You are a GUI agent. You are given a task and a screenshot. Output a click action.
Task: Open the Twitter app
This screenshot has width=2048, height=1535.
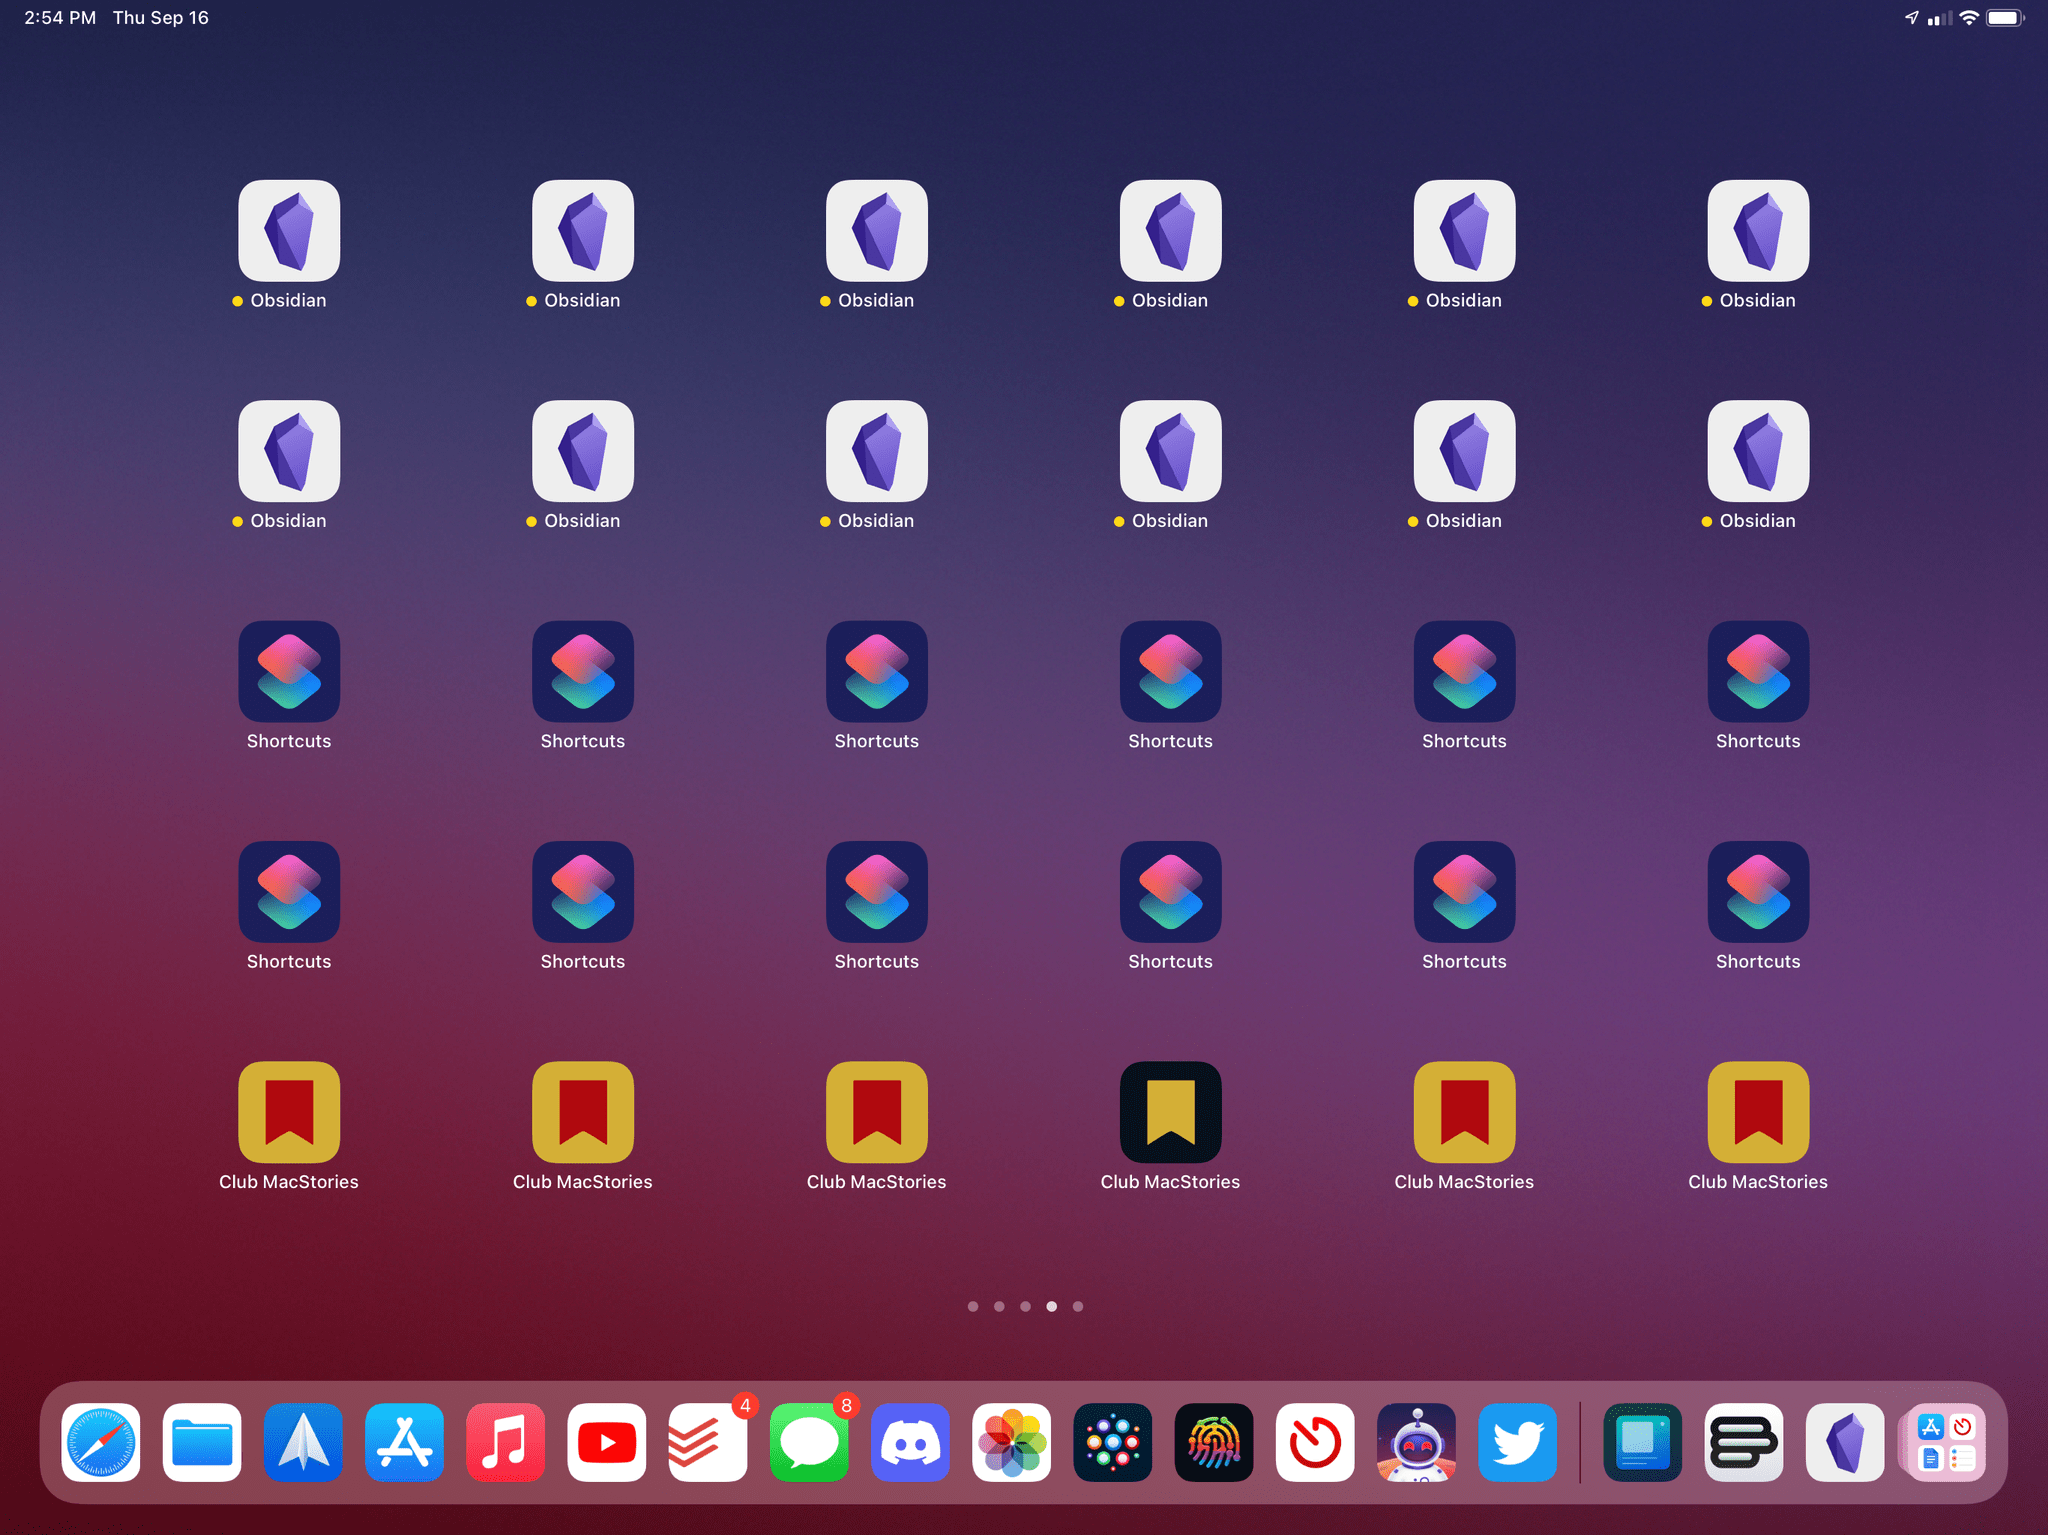[x=1517, y=1442]
